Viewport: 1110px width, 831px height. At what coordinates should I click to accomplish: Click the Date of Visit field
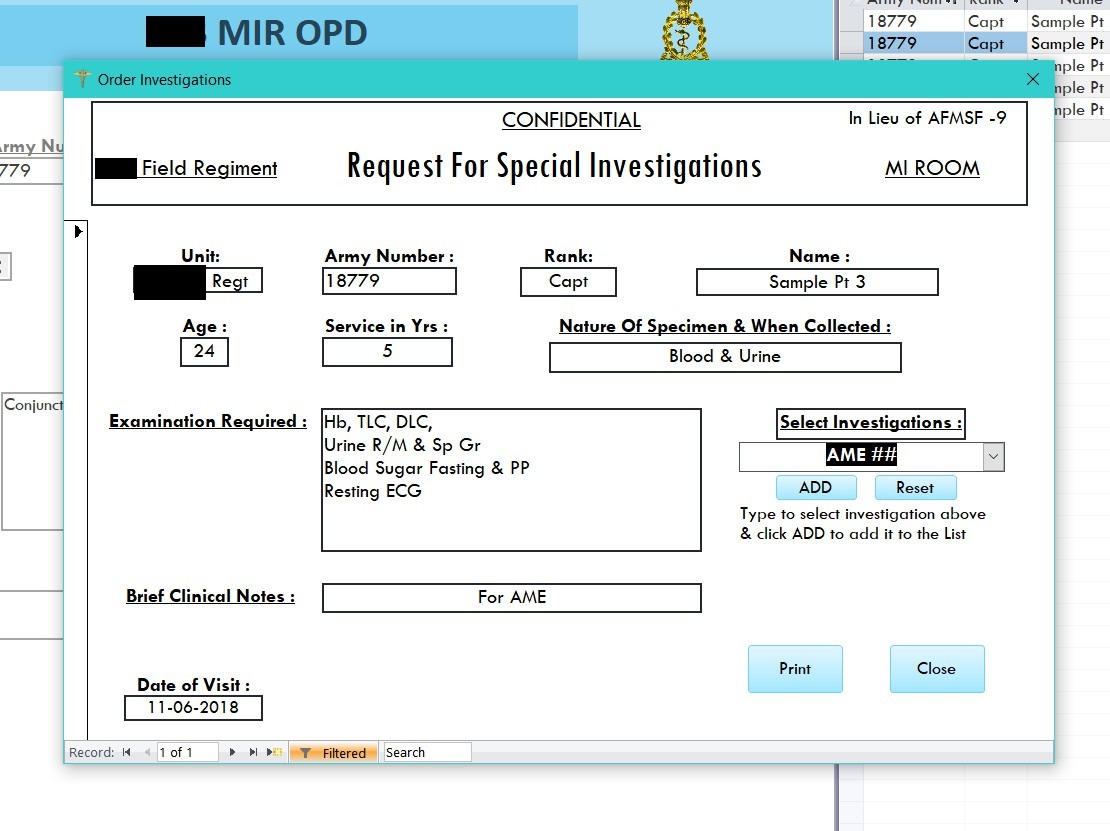coord(193,708)
